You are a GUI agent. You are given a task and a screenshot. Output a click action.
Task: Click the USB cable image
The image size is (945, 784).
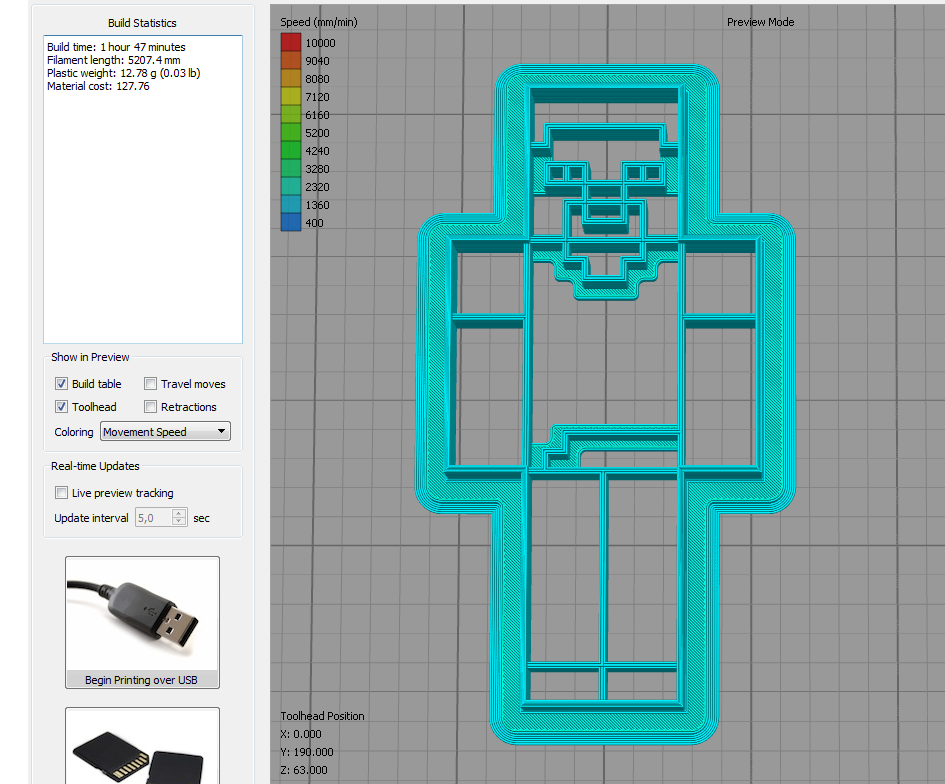click(x=142, y=613)
